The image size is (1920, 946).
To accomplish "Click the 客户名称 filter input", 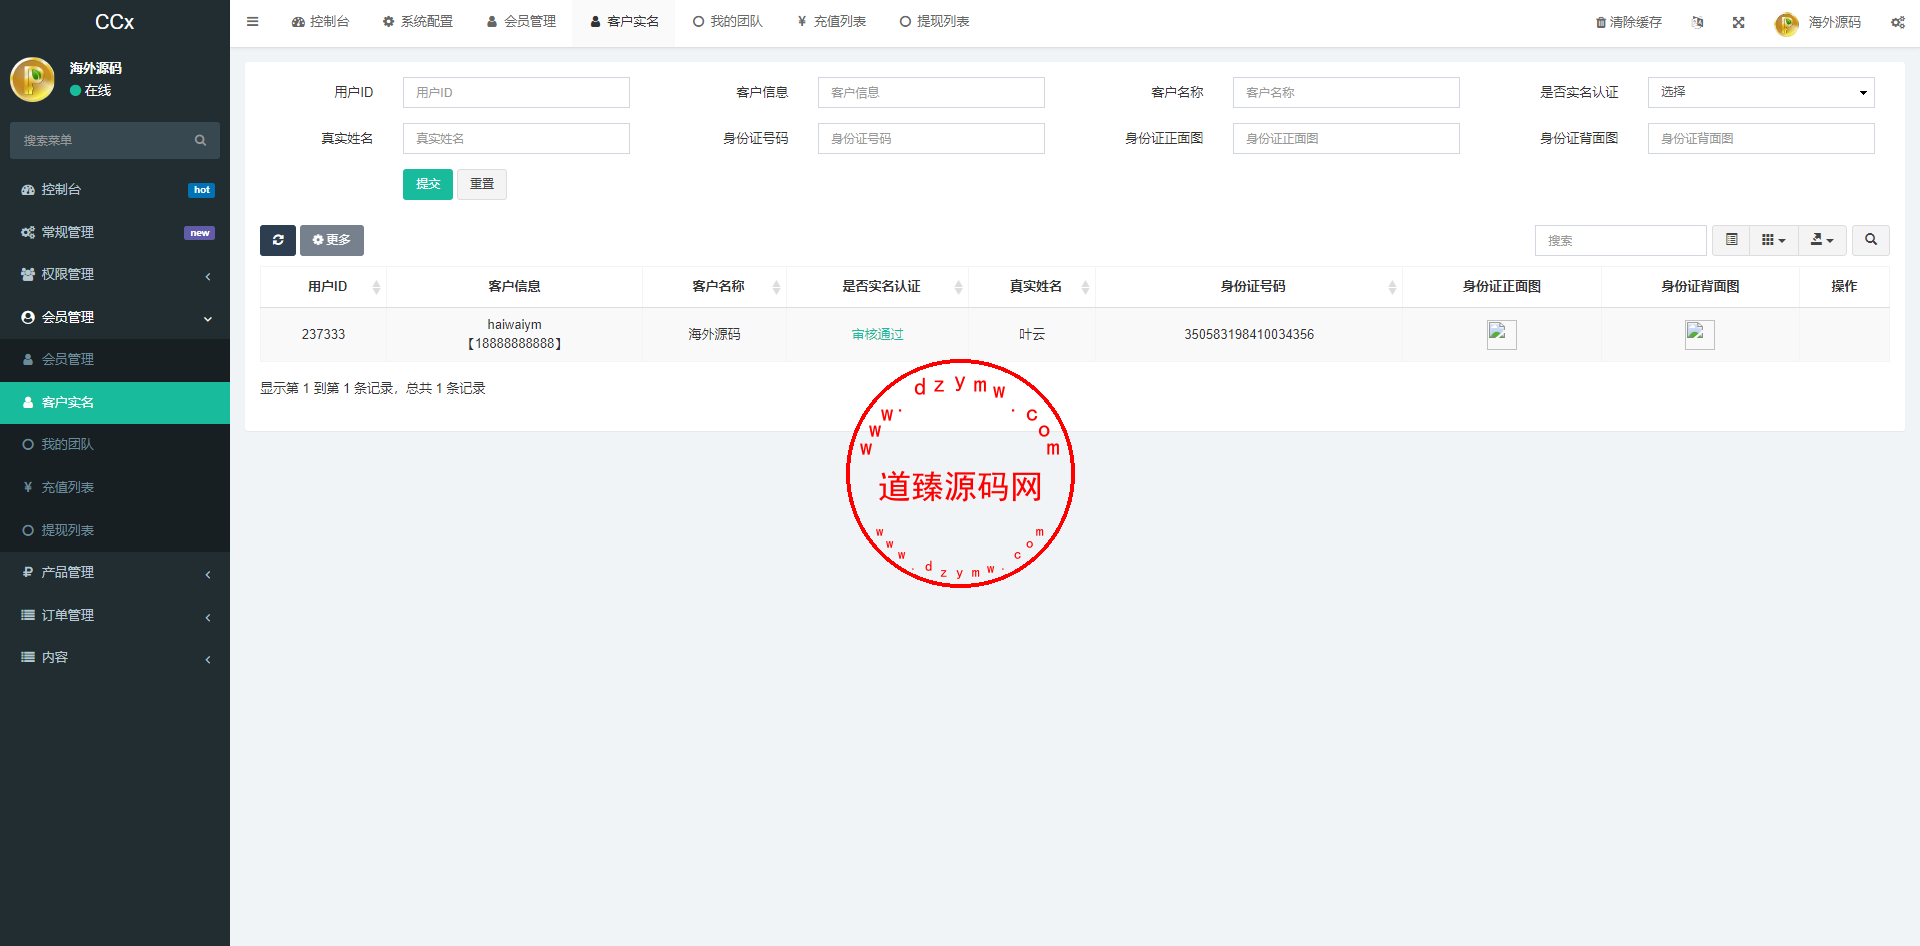I will [1346, 92].
